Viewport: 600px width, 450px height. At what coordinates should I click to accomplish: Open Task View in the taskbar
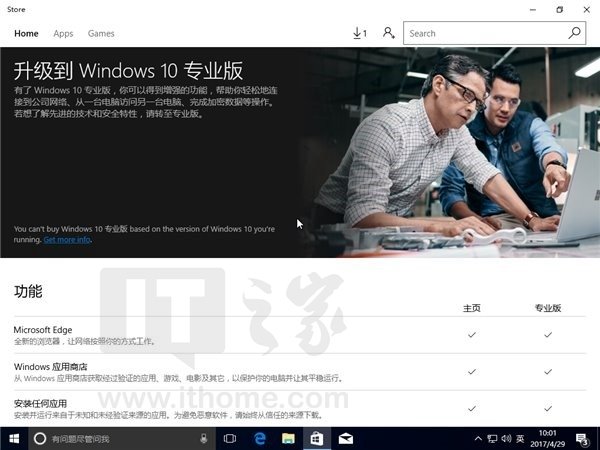[x=230, y=439]
